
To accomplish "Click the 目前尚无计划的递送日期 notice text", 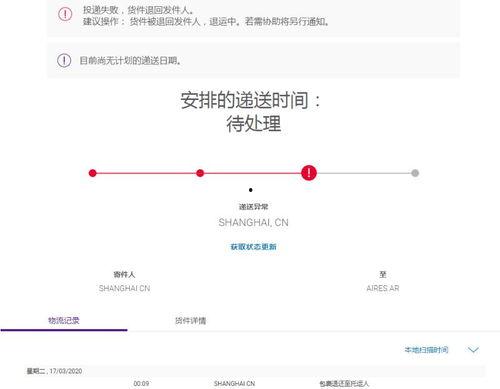I will 130,61.
